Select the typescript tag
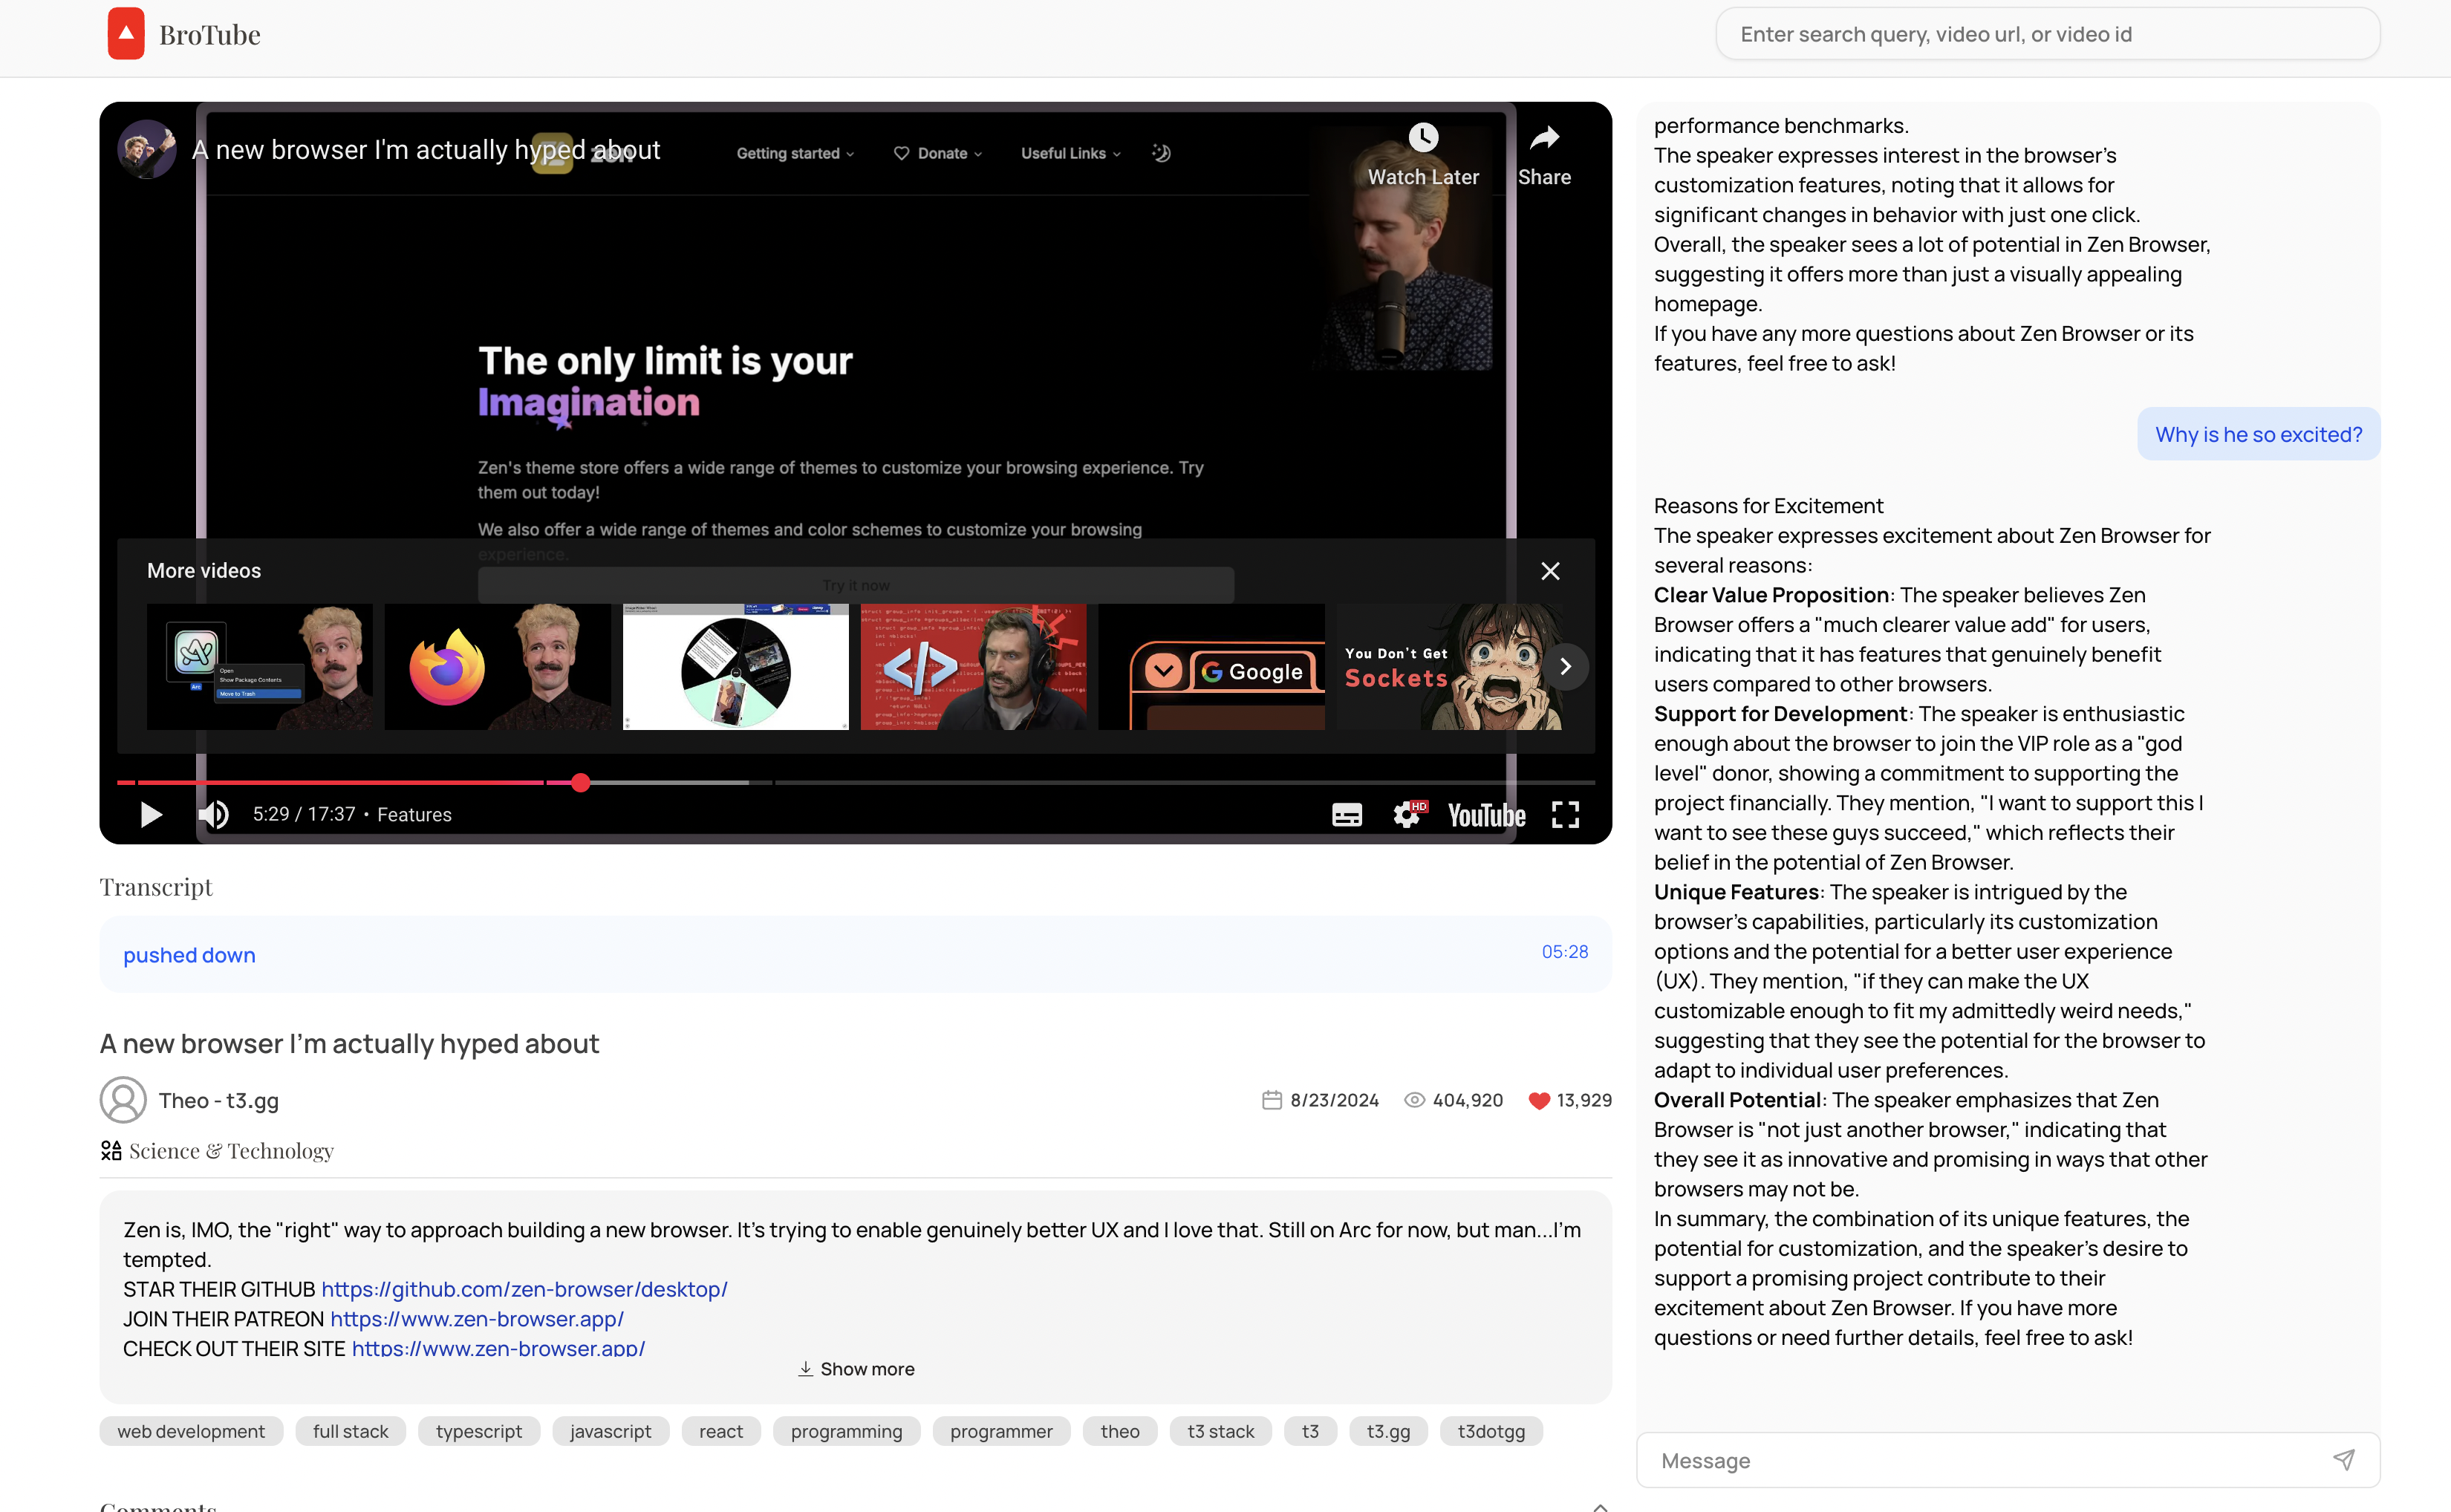Viewport: 2451px width, 1512px height. [478, 1431]
